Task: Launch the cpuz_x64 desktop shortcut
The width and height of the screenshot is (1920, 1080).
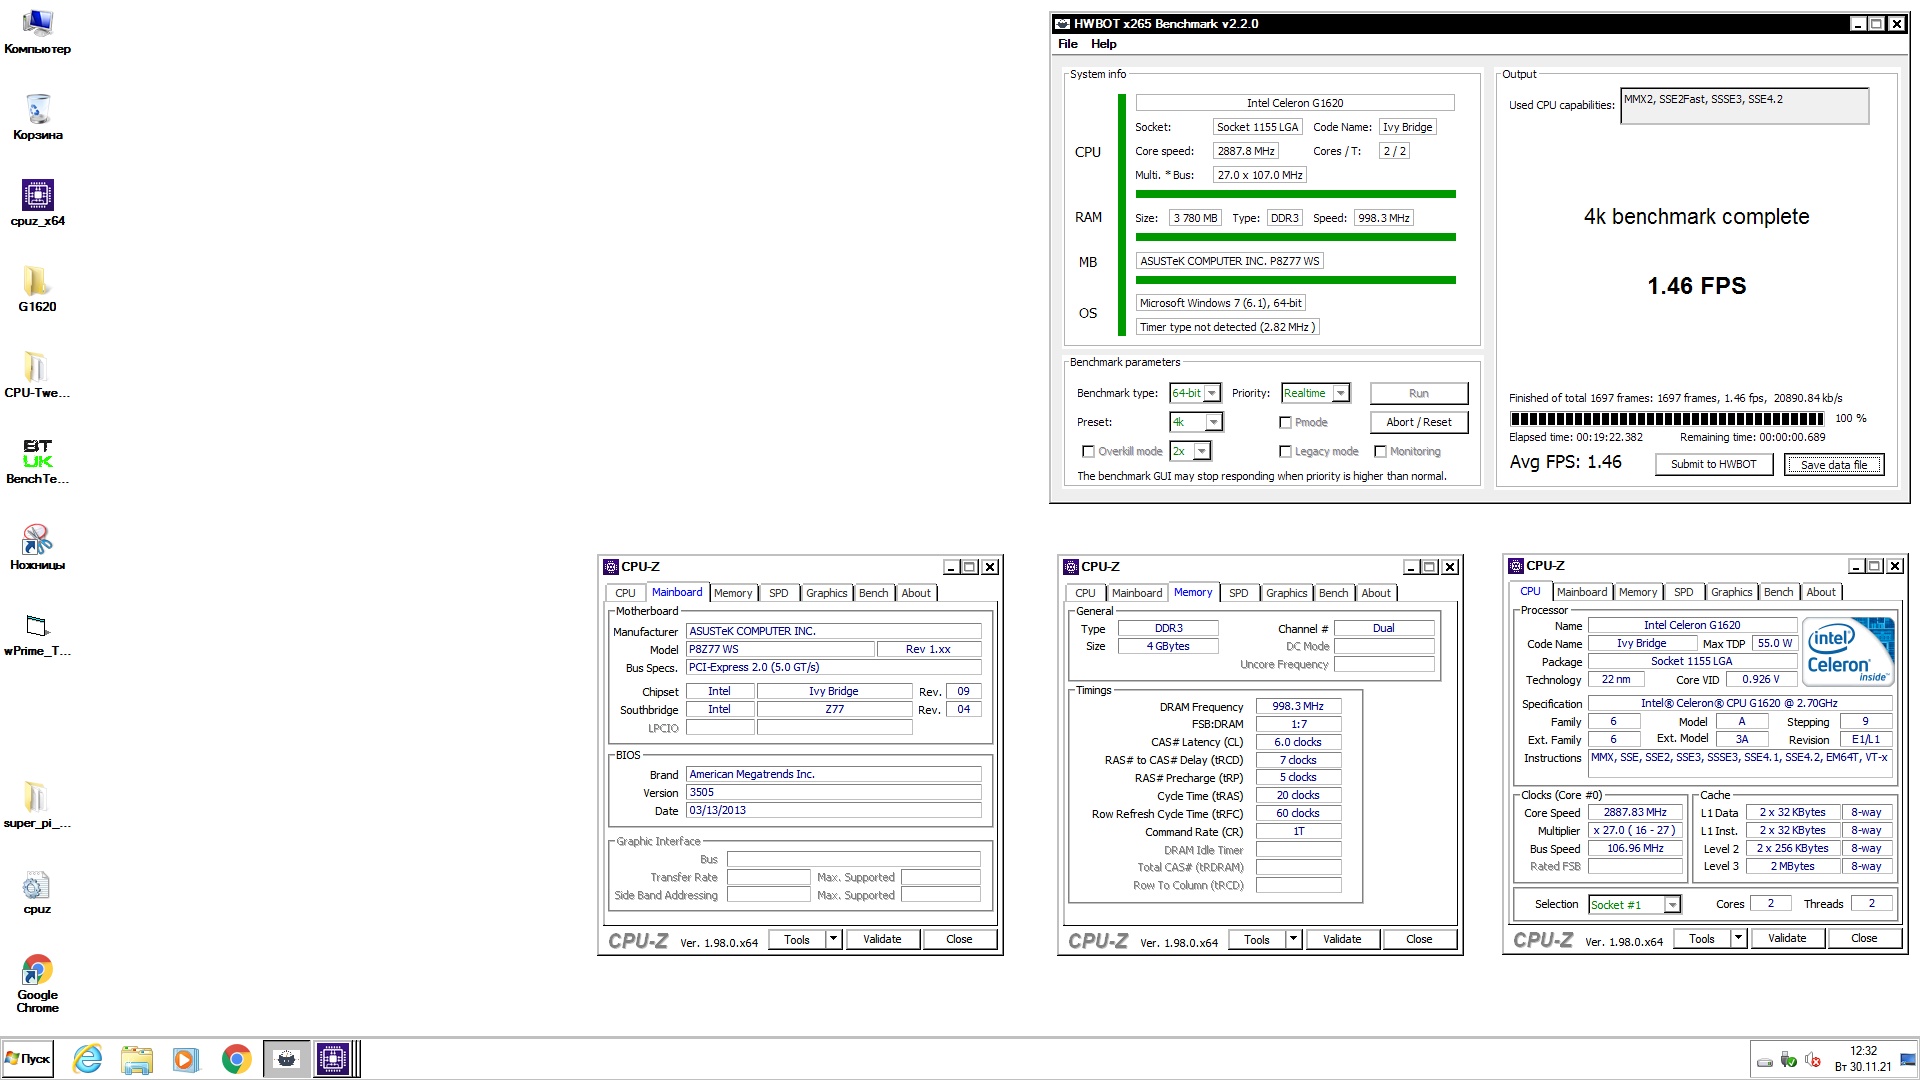Action: pyautogui.click(x=37, y=203)
